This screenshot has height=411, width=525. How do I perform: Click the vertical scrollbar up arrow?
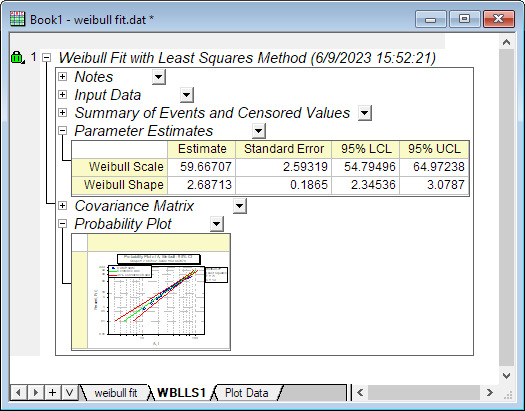(x=506, y=43)
